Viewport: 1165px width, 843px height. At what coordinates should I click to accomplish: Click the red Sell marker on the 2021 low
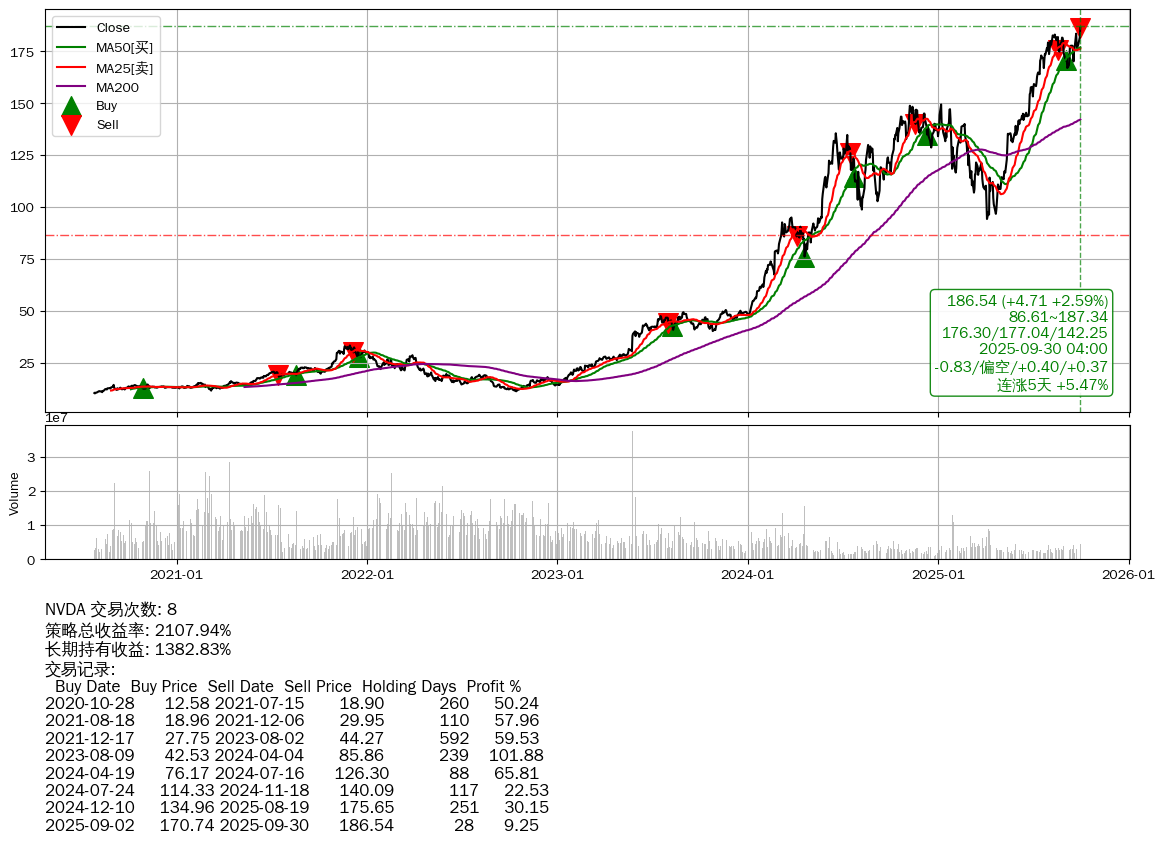[x=278, y=374]
